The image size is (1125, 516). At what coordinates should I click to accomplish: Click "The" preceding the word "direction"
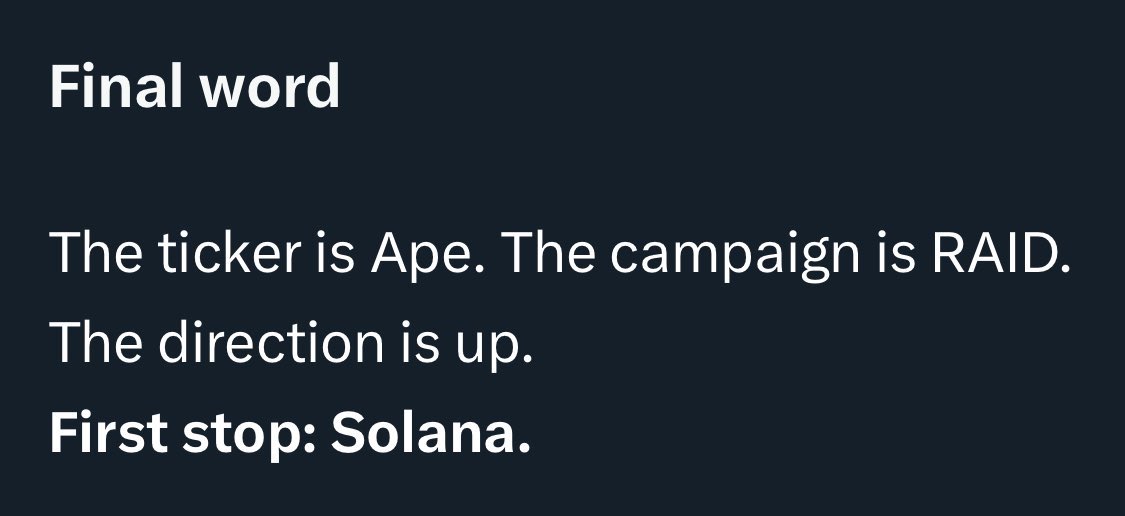coord(95,342)
